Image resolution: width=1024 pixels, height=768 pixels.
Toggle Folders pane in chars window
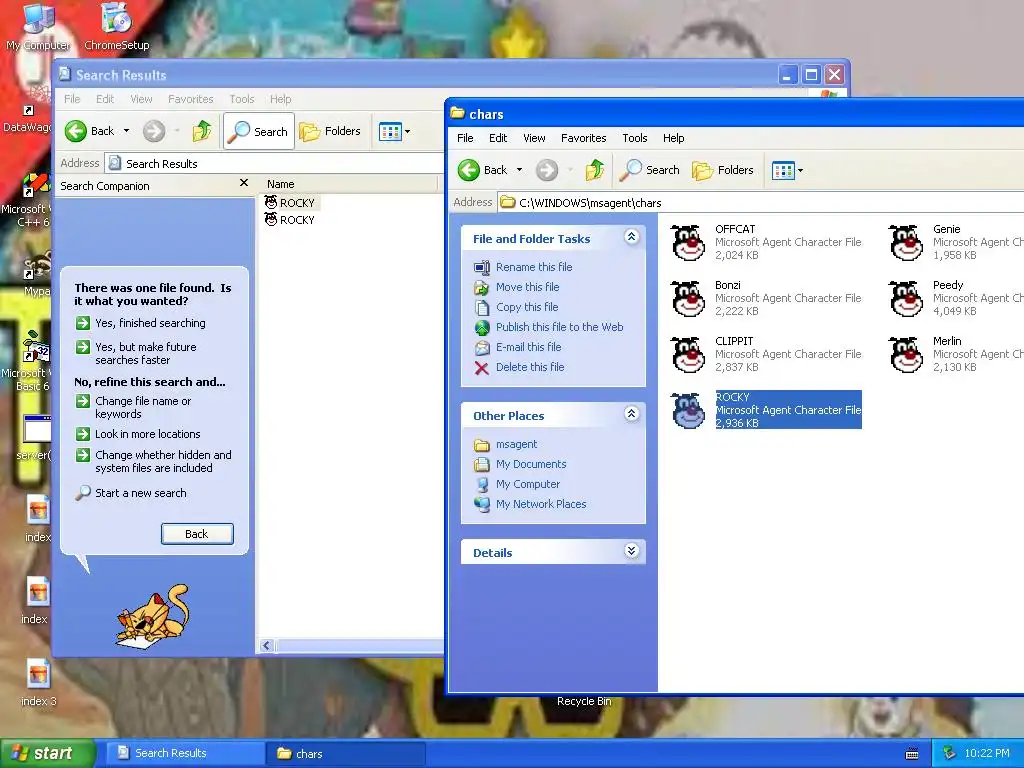[x=722, y=170]
